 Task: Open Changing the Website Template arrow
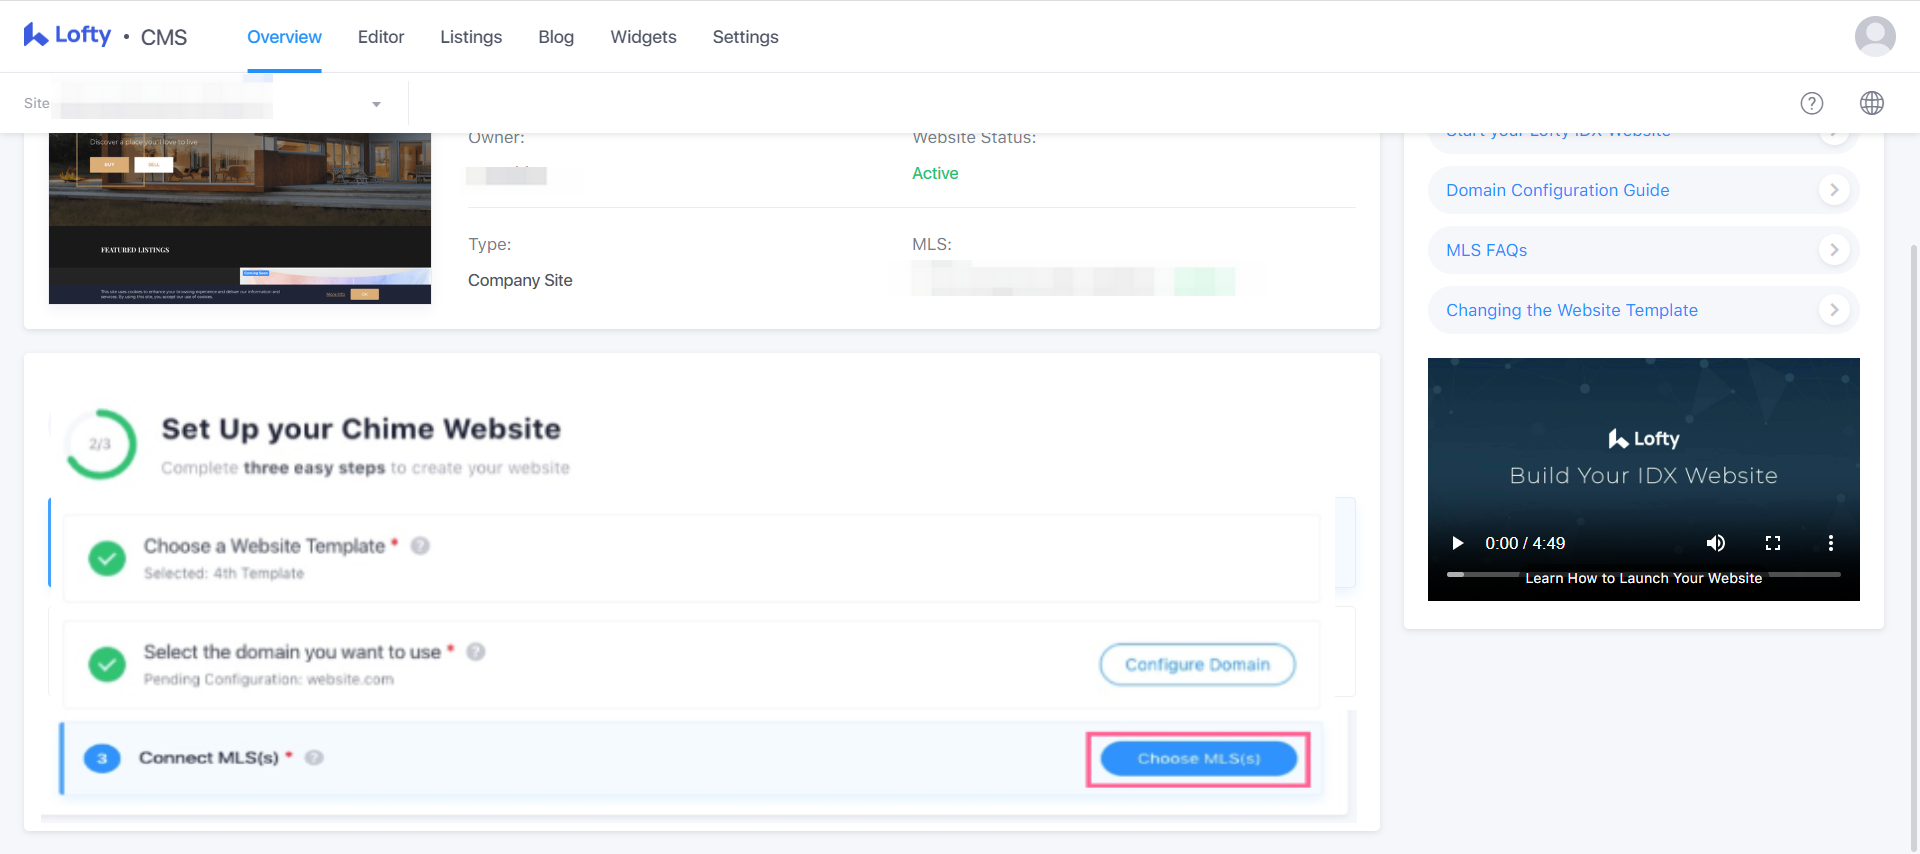1834,310
